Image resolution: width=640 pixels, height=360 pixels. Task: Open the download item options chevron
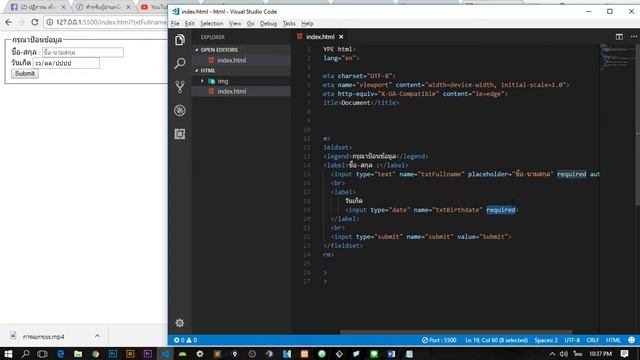click(97, 336)
